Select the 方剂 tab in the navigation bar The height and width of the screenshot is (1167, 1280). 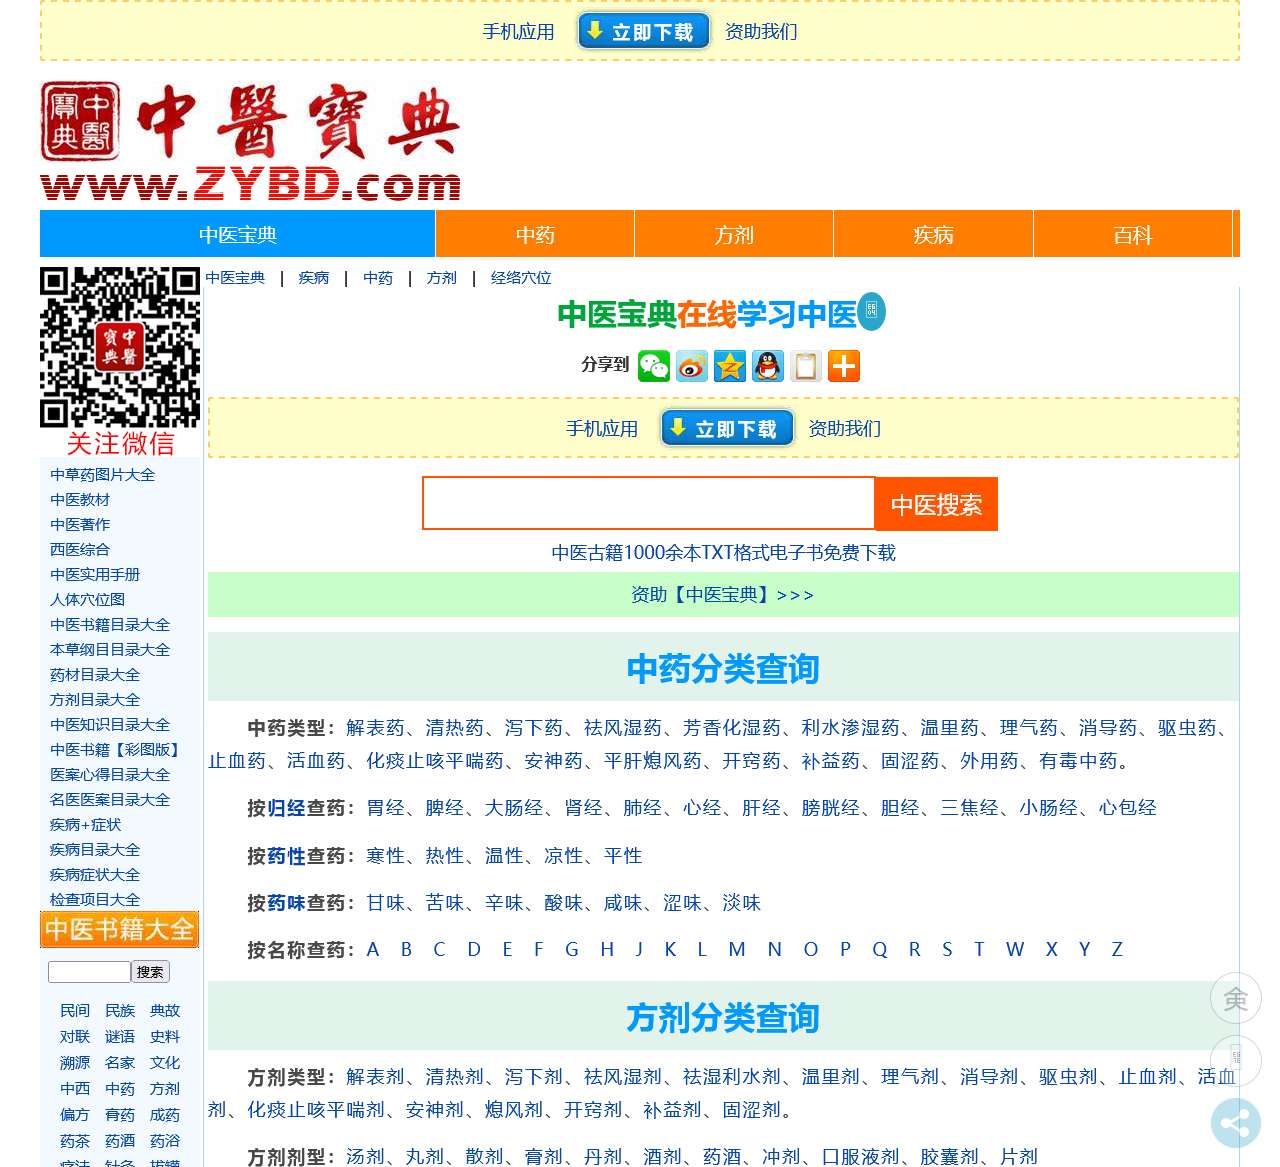(x=733, y=234)
